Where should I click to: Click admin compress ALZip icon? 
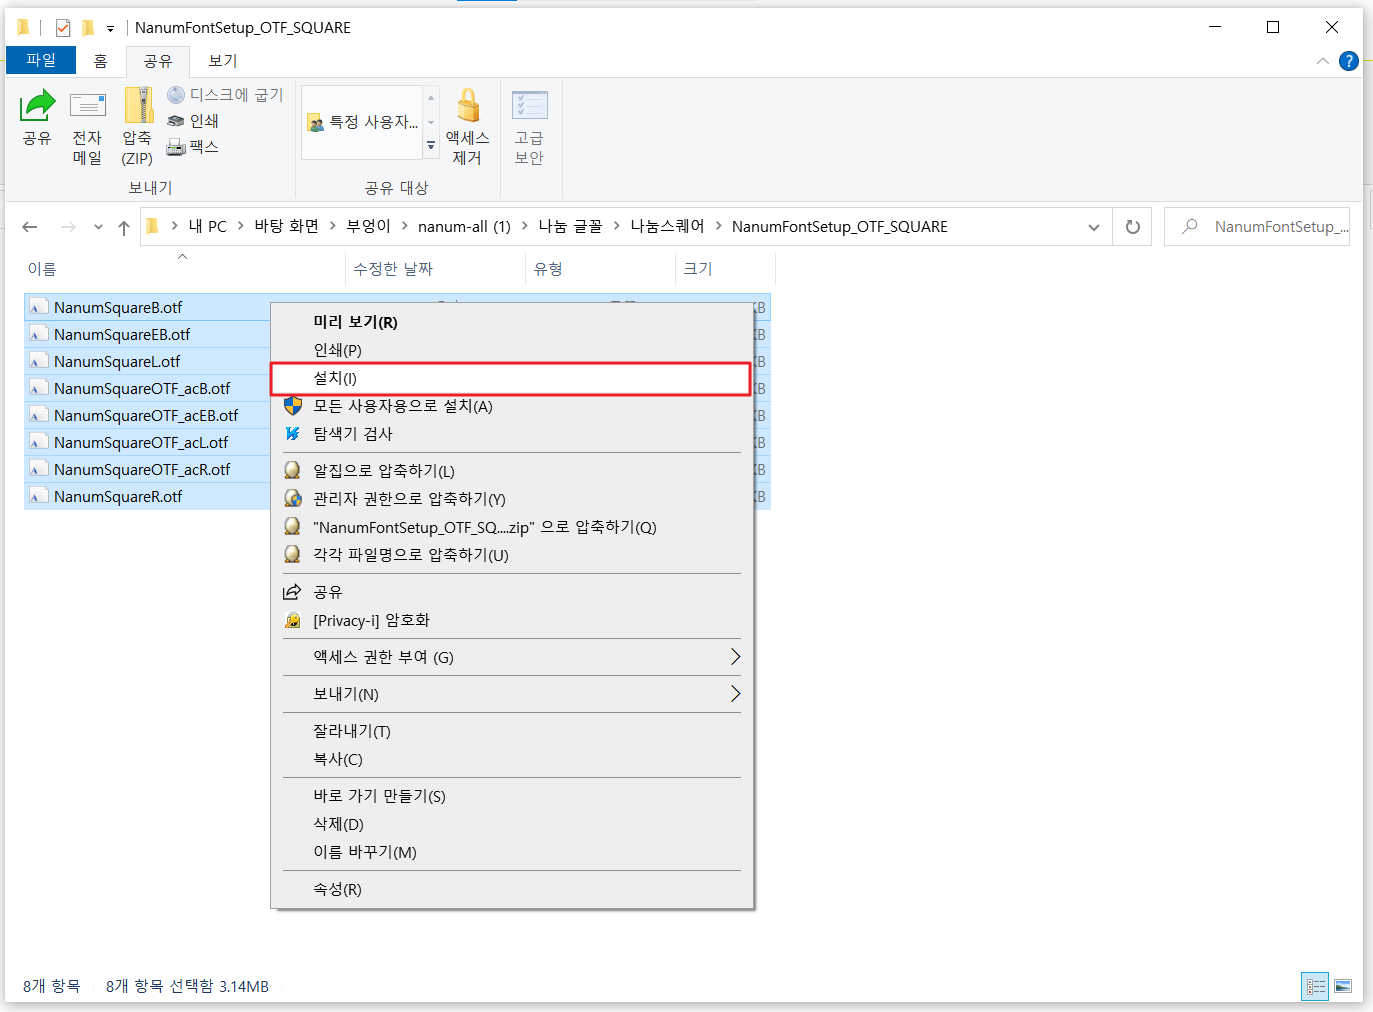(293, 498)
